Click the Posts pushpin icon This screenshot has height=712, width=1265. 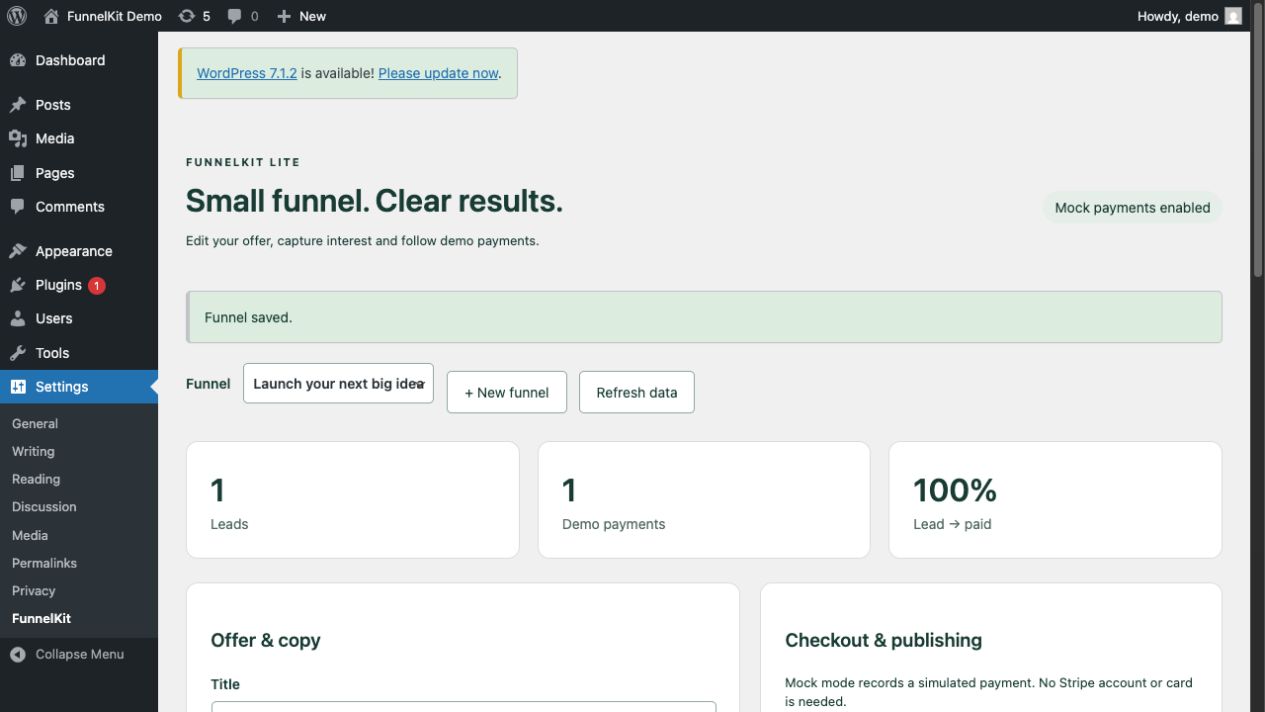pyautogui.click(x=17, y=105)
